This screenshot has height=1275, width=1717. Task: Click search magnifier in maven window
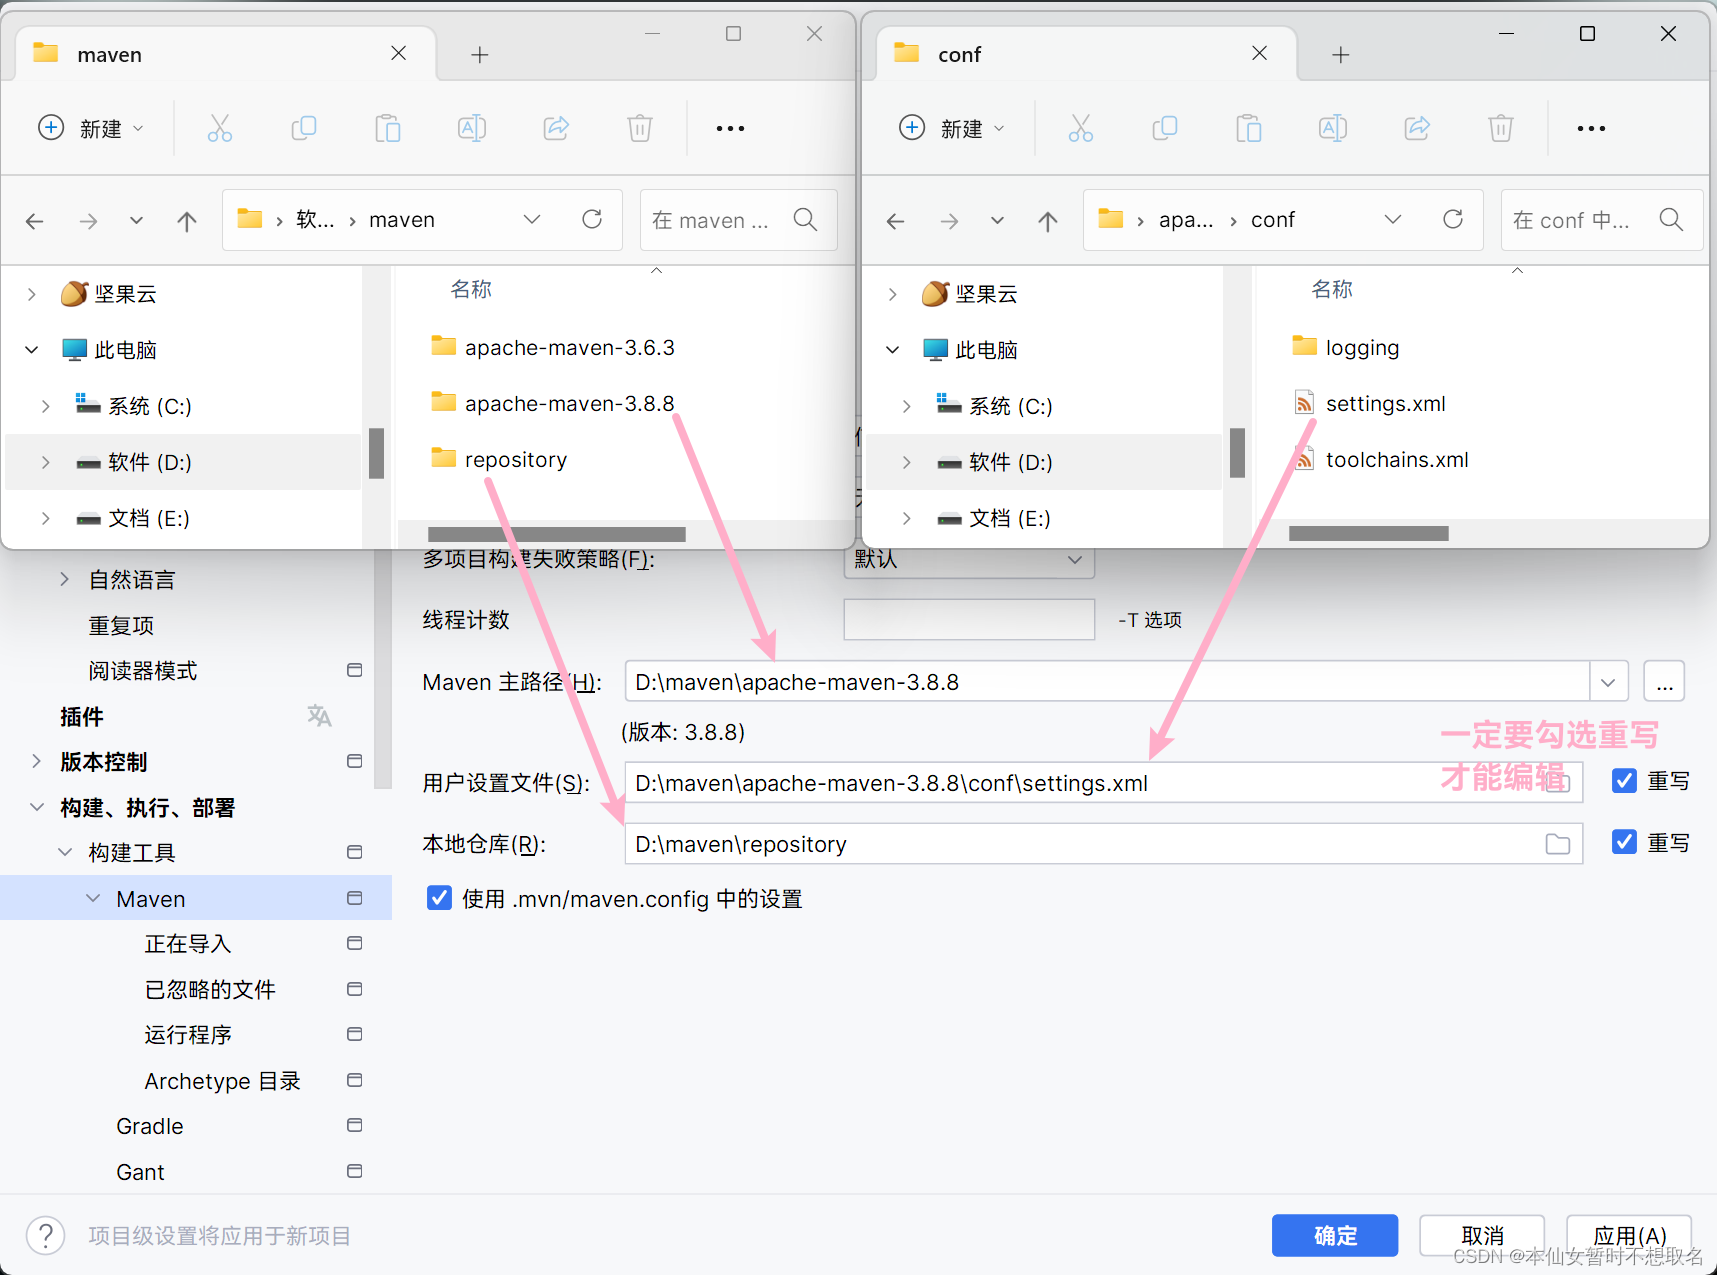[806, 219]
